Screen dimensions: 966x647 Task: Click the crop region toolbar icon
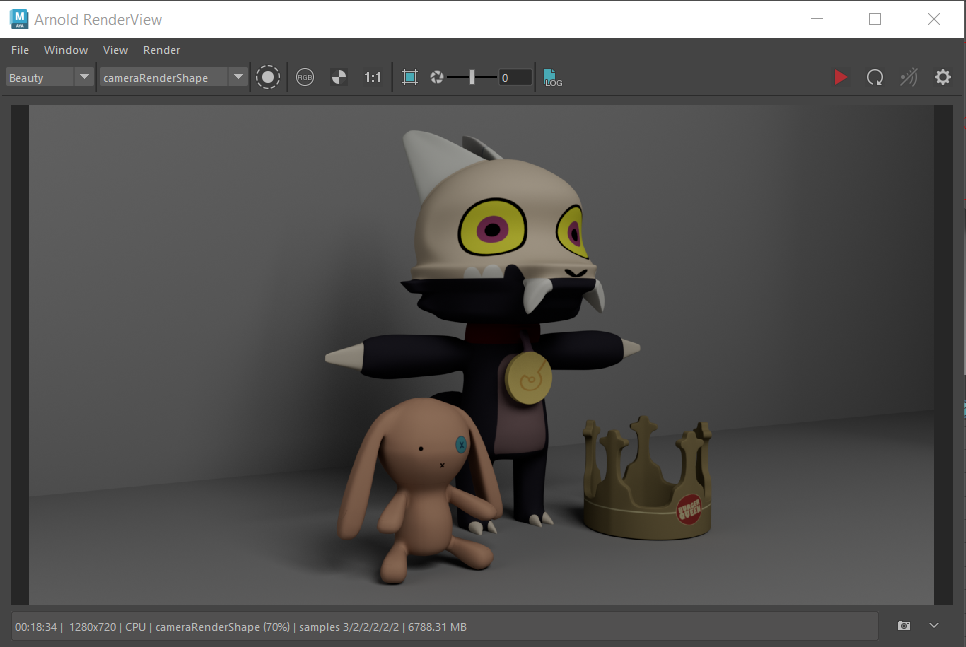[x=410, y=77]
